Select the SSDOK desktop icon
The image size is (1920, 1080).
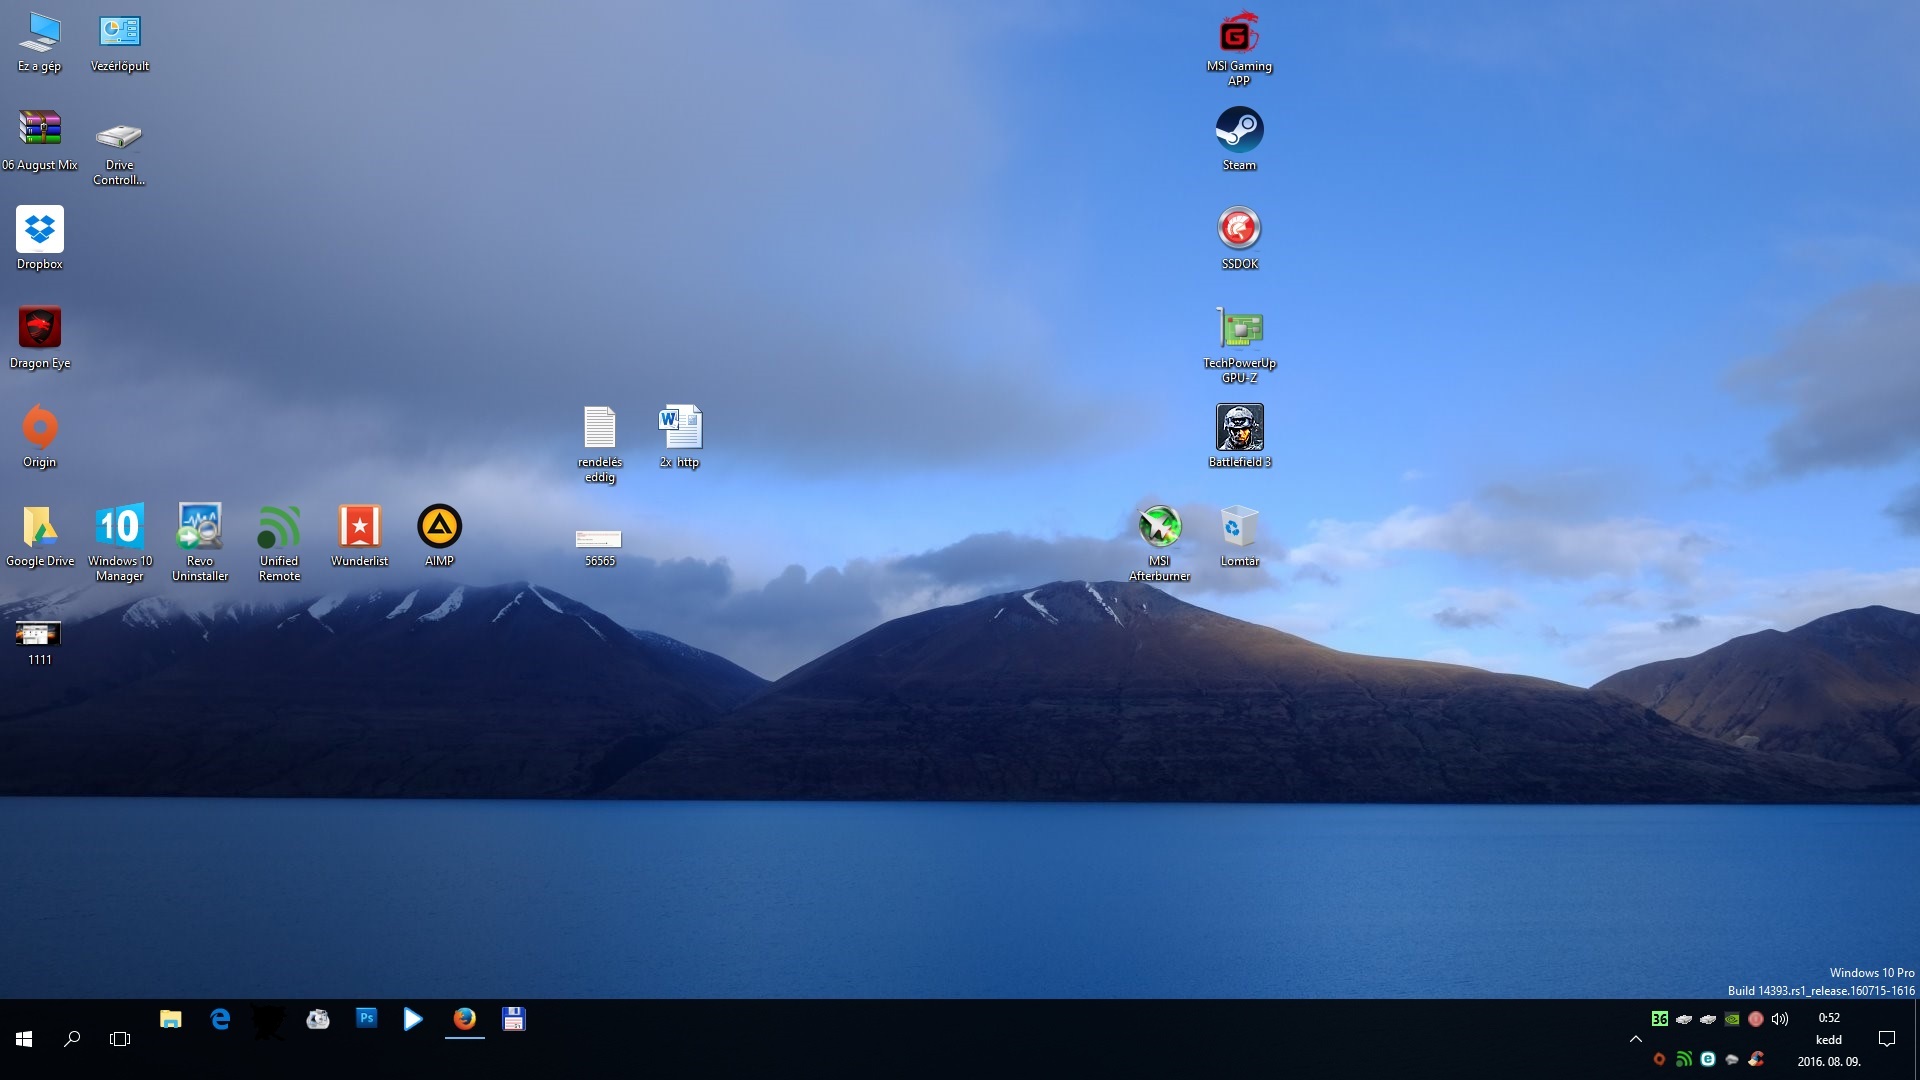click(x=1240, y=240)
